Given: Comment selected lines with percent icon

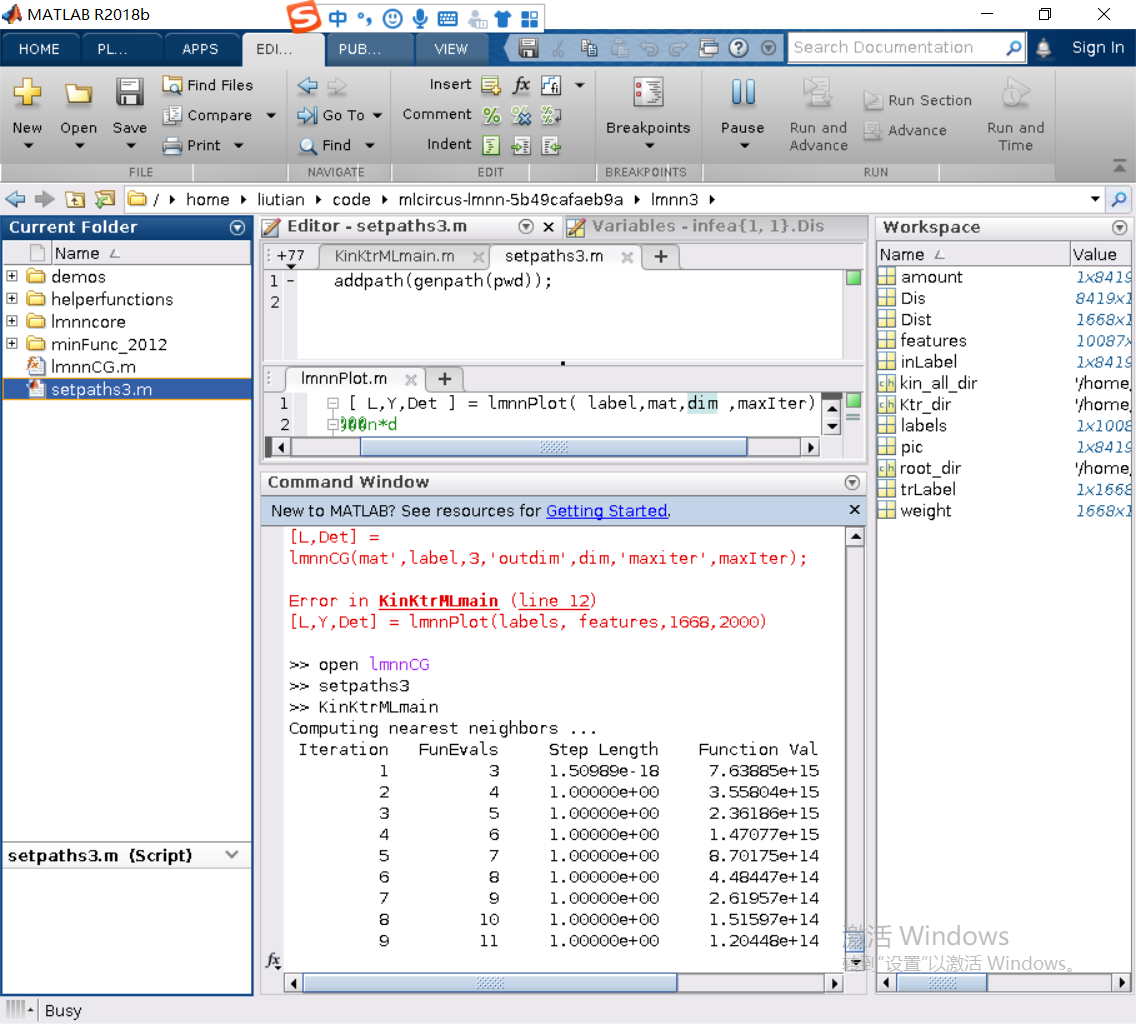Looking at the screenshot, I should pyautogui.click(x=491, y=115).
